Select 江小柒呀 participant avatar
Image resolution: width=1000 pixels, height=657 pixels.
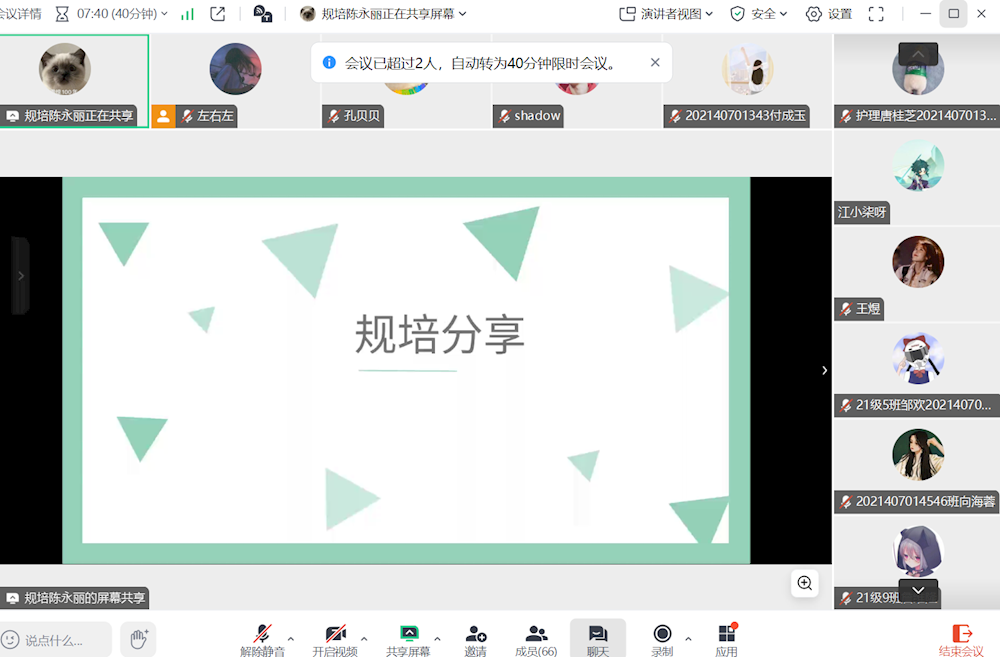918,165
